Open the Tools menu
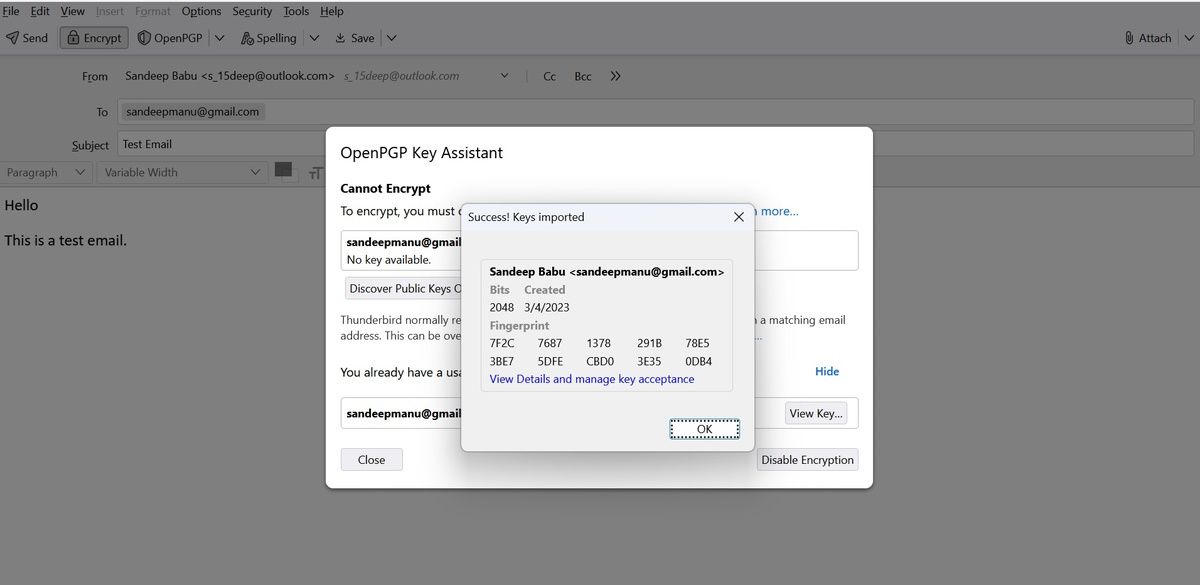Image resolution: width=1200 pixels, height=585 pixels. point(296,11)
